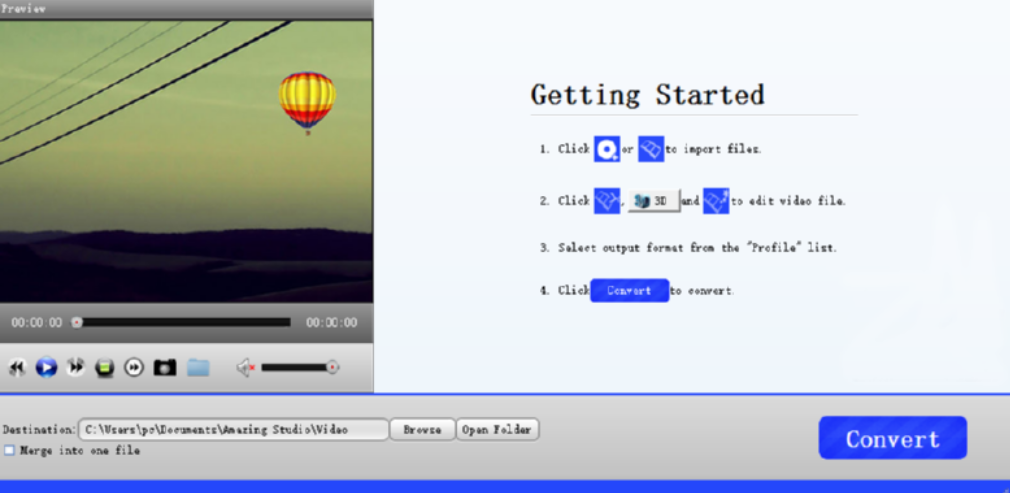Click the Browse button

pyautogui.click(x=423, y=429)
